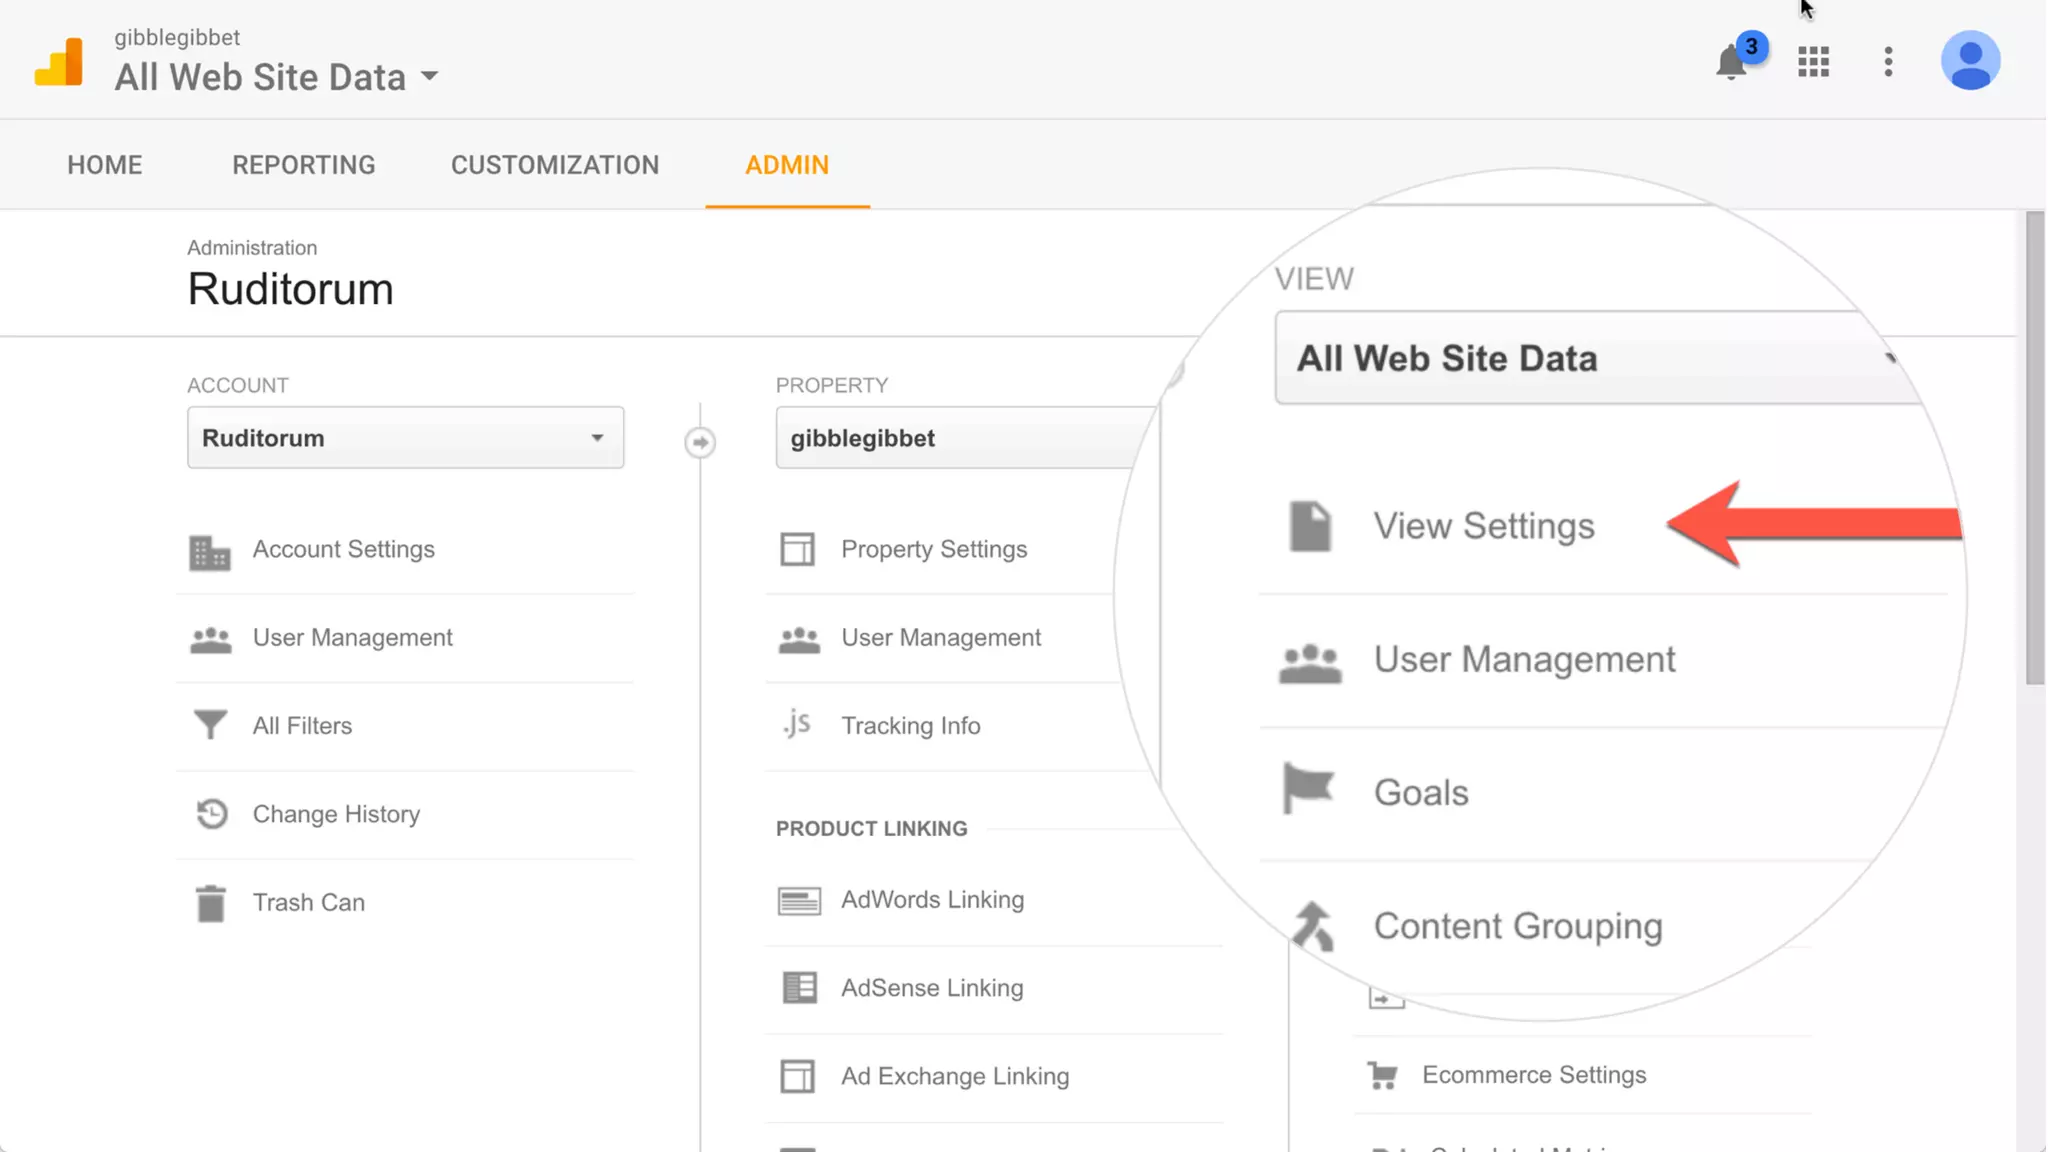
Task: Click the Trash Can icon
Action: coord(211,903)
